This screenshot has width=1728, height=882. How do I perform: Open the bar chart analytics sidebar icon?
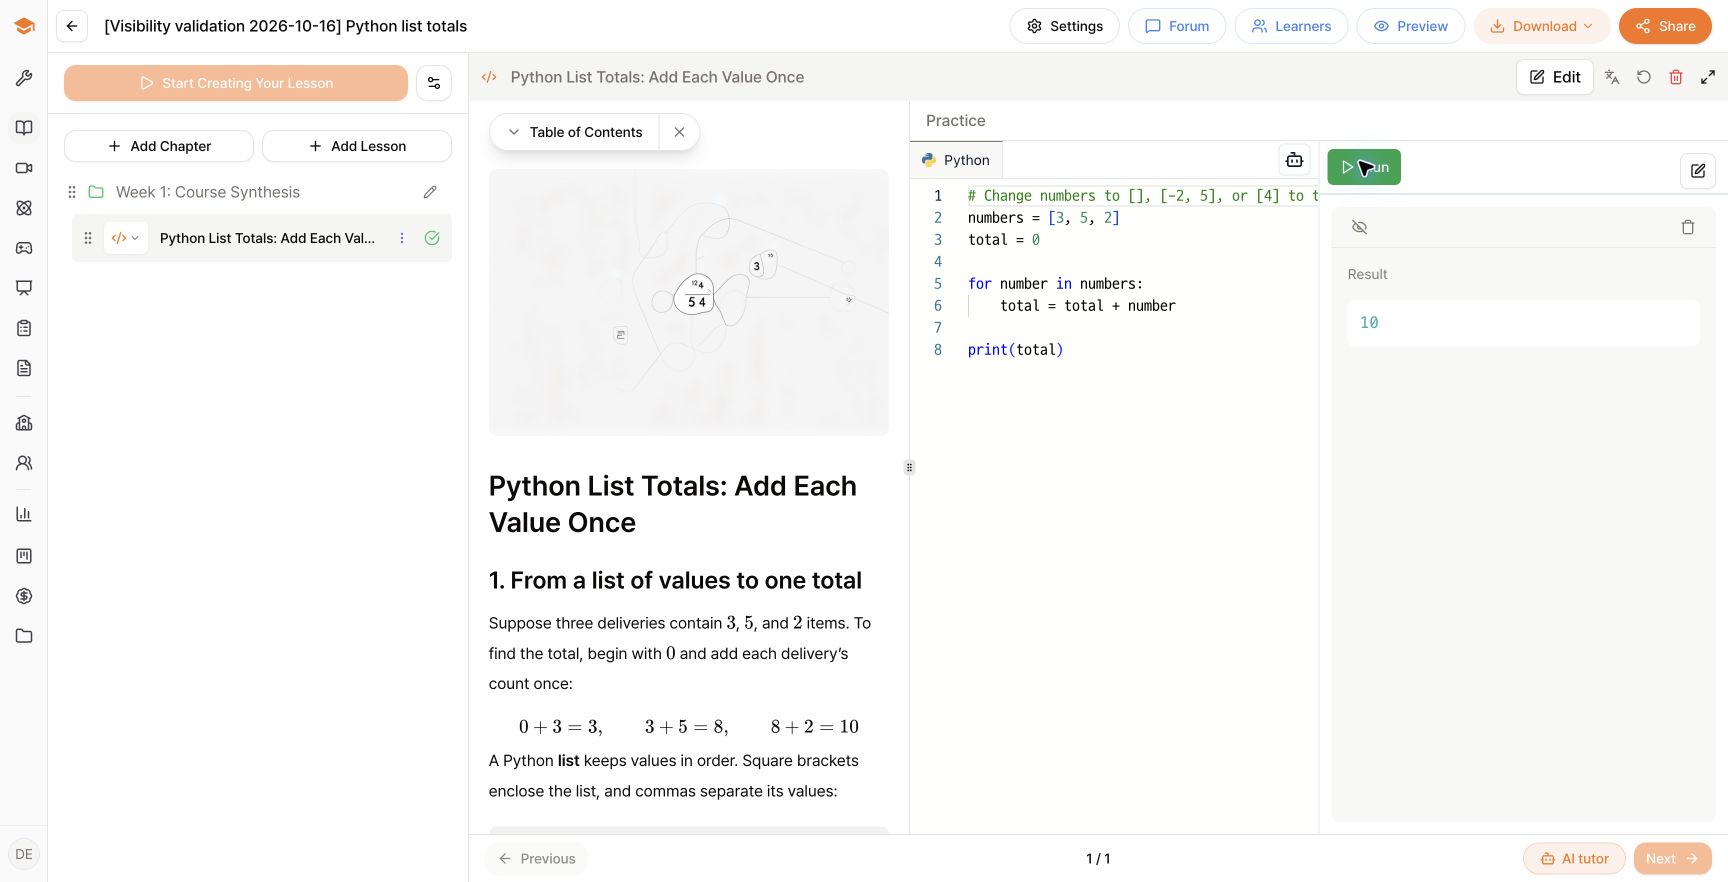tap(24, 514)
